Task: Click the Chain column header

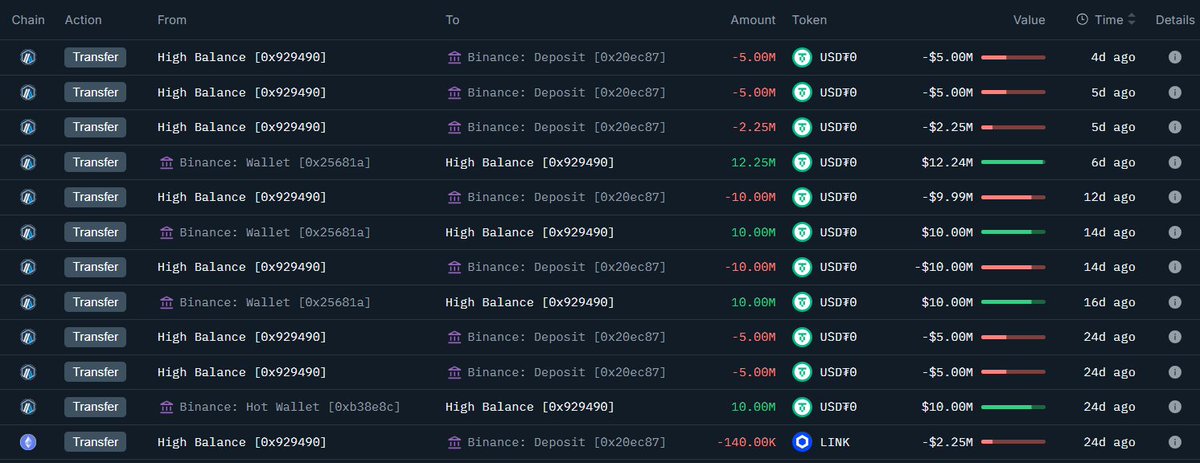Action: [x=29, y=20]
